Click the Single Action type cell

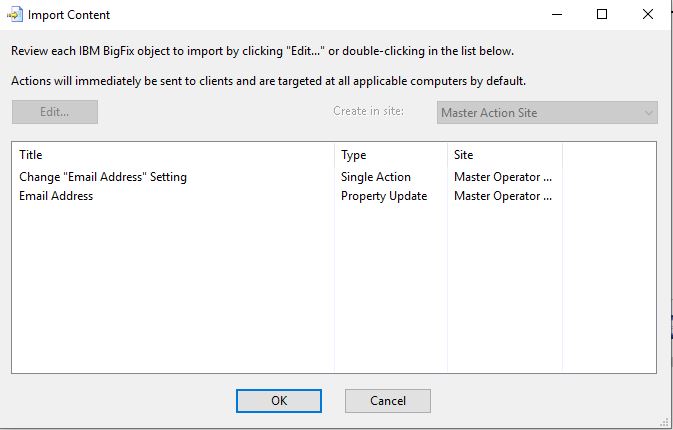click(376, 177)
